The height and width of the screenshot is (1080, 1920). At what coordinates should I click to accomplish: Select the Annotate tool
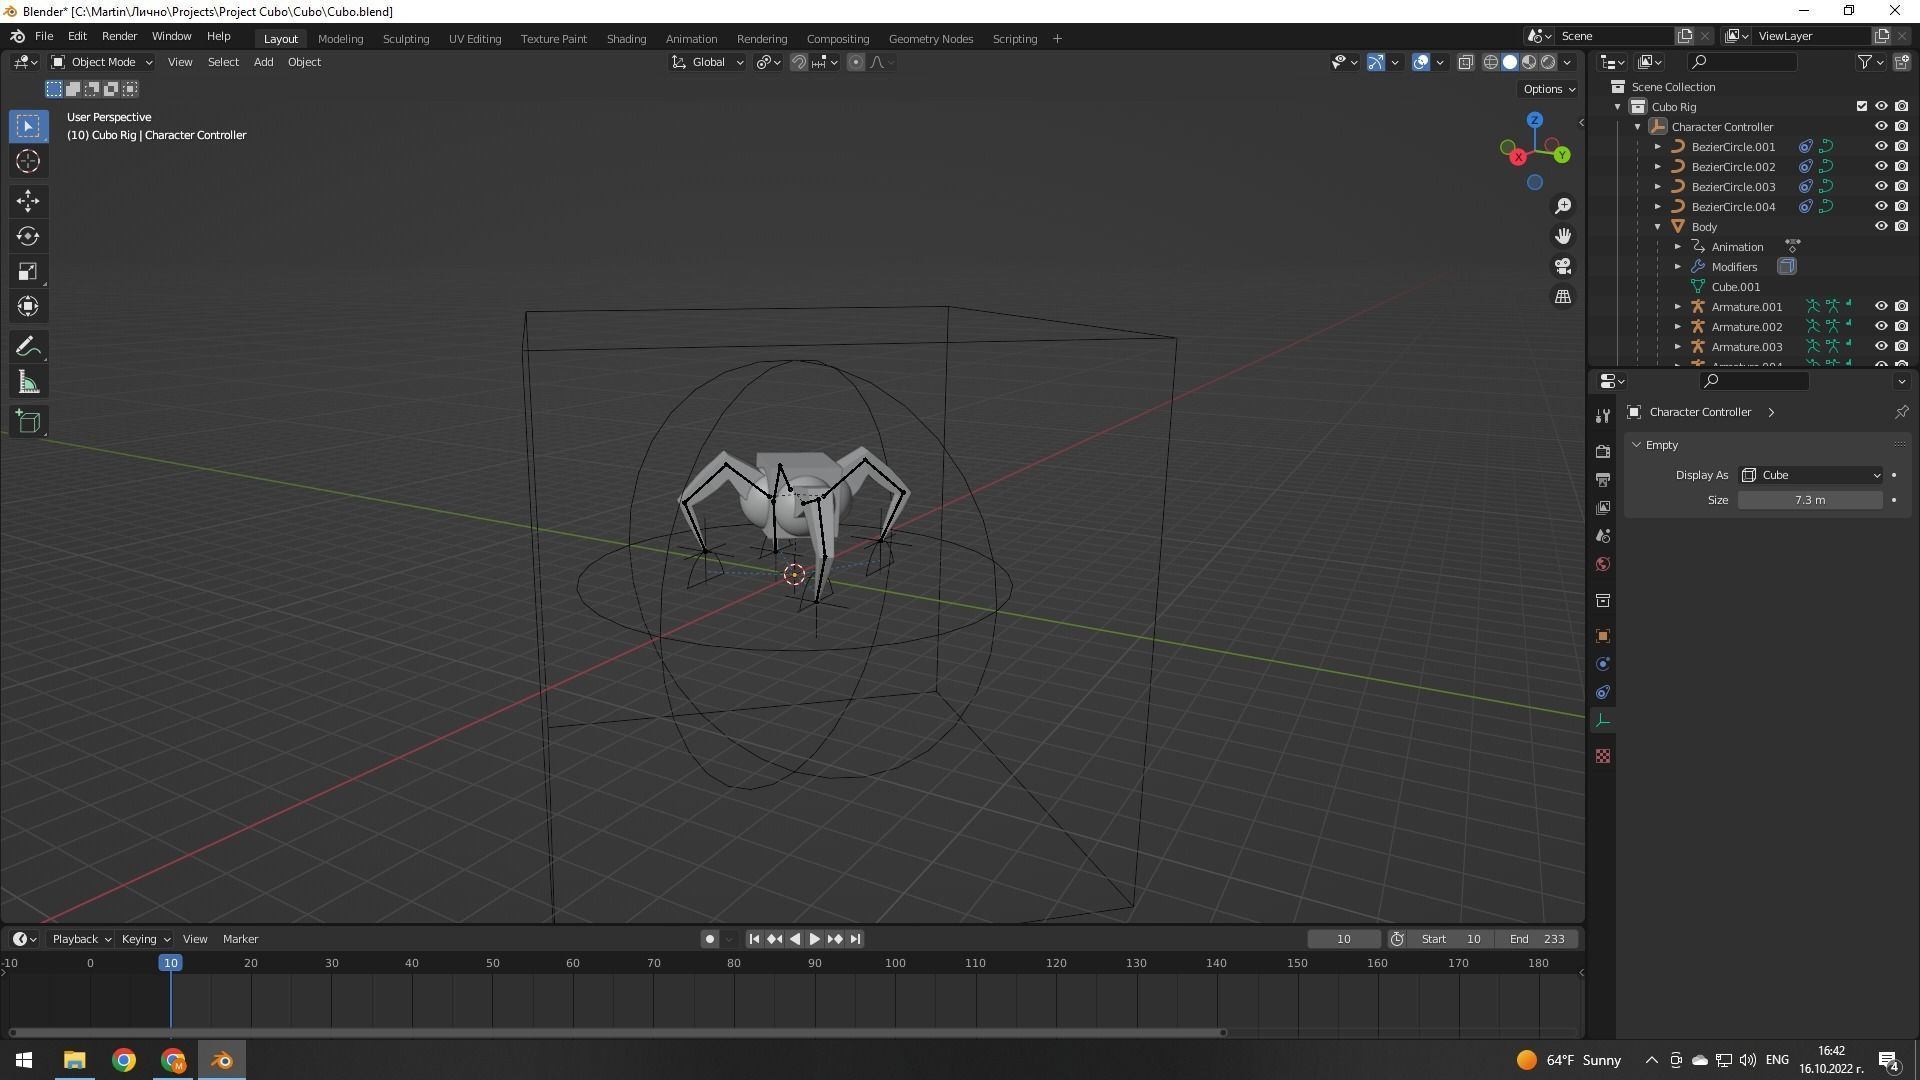28,347
